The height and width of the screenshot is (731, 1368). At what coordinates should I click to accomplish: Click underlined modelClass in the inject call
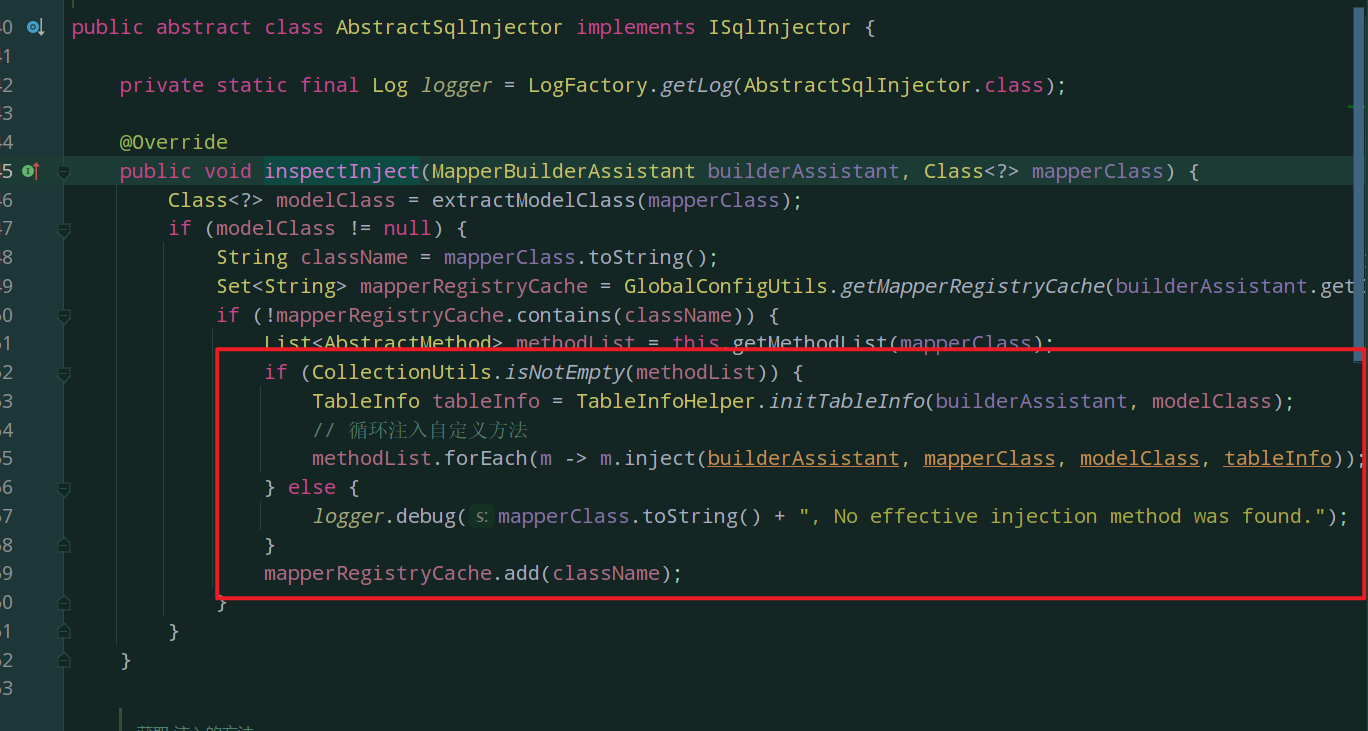[1139, 459]
